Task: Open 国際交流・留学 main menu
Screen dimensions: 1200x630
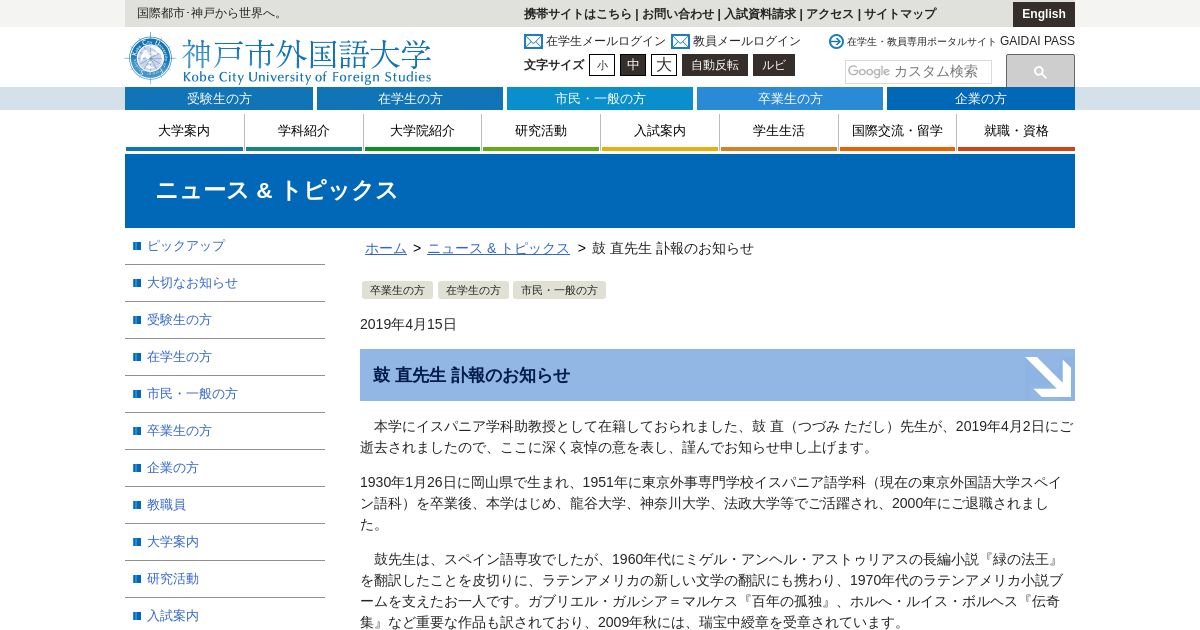Action: click(897, 131)
